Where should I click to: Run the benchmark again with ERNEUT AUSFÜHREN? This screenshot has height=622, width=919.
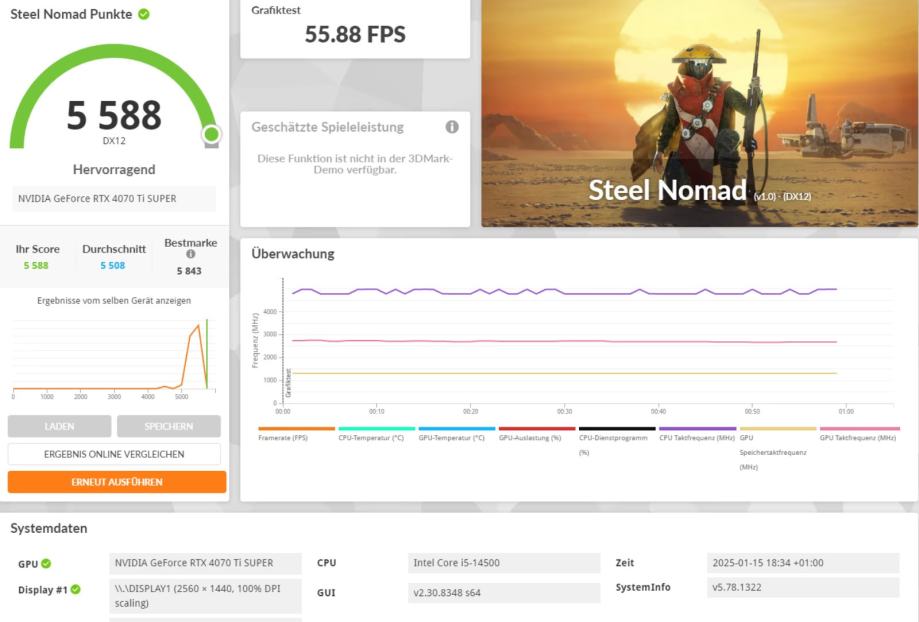(117, 482)
